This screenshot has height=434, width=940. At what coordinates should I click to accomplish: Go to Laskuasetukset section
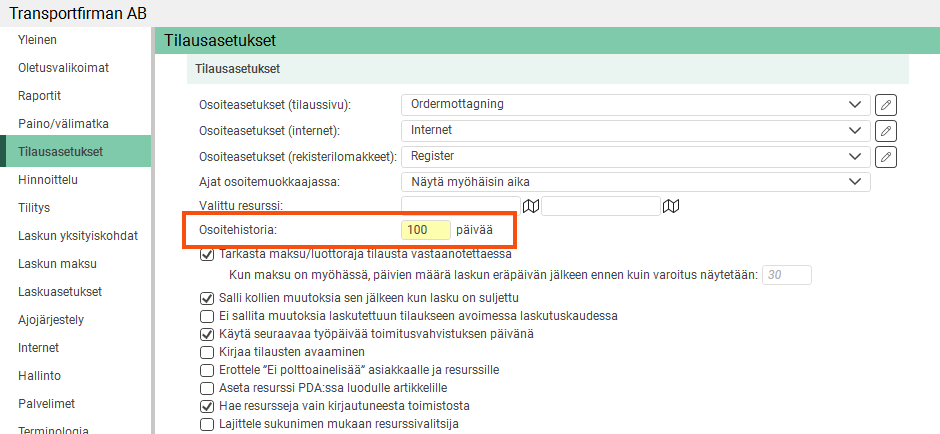pyautogui.click(x=61, y=292)
